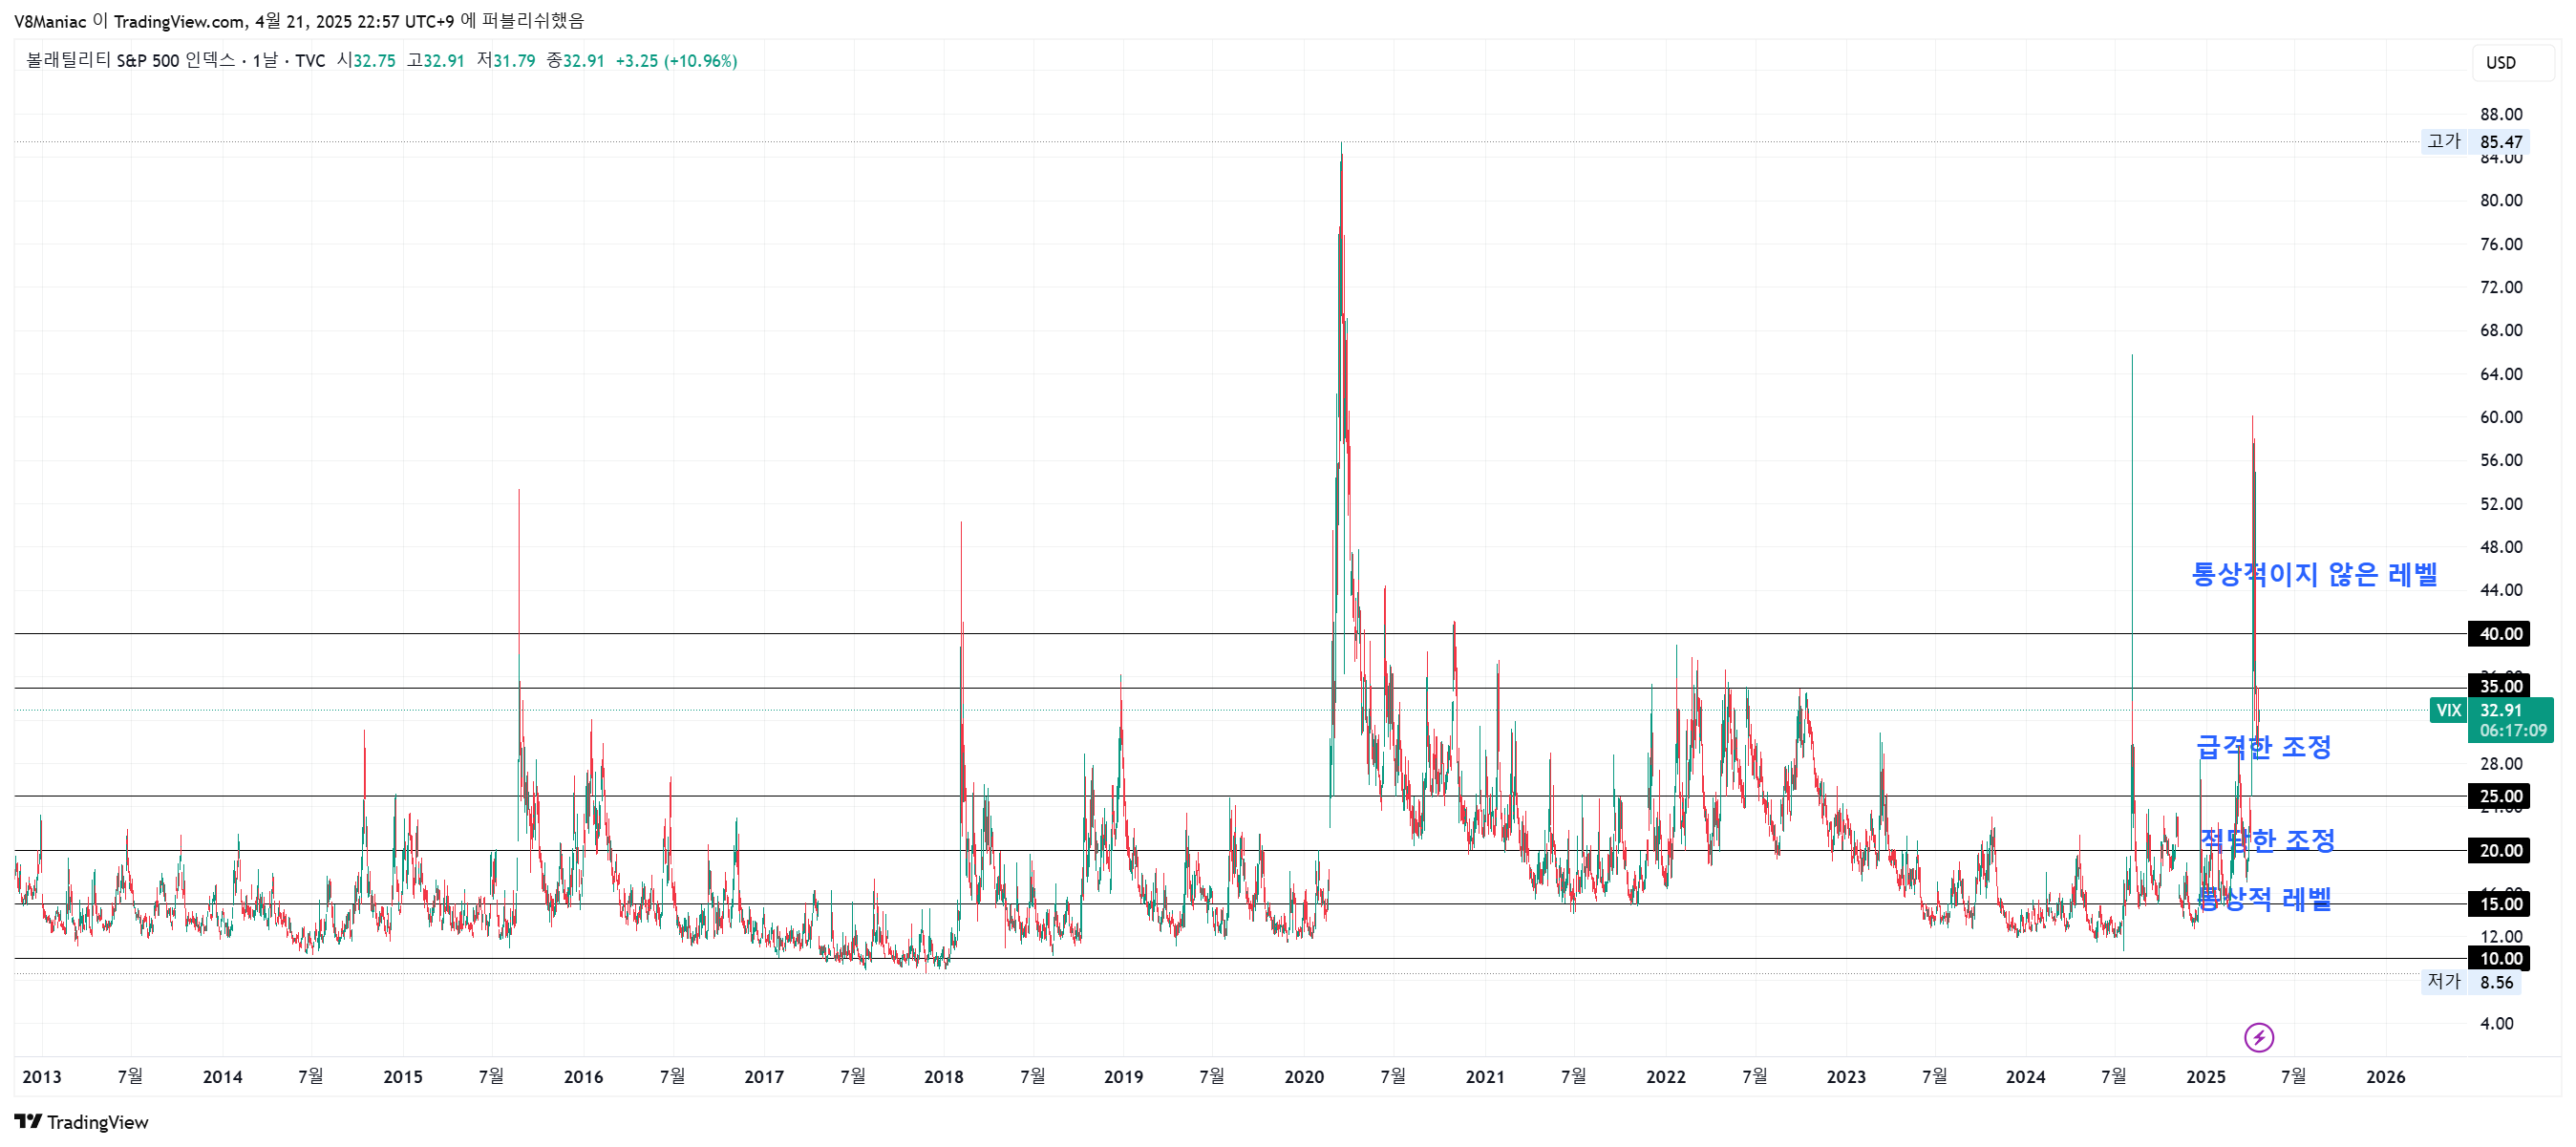This screenshot has width=2576, height=1147.
Task: Click the 15.00 horizontal line label
Action: [x=2500, y=905]
